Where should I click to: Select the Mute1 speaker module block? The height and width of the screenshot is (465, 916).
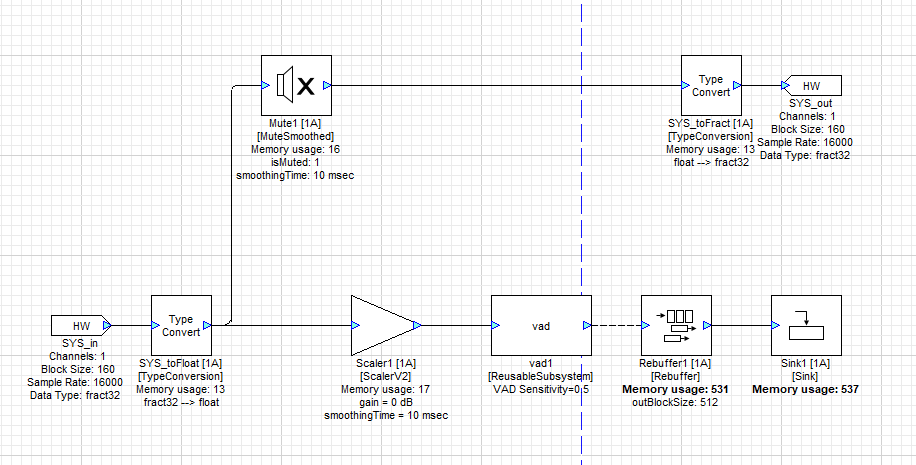point(295,86)
